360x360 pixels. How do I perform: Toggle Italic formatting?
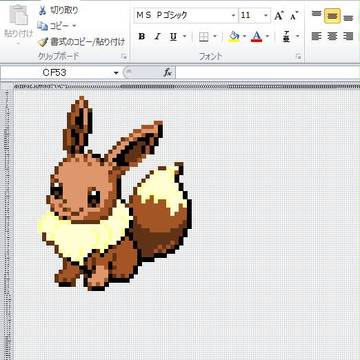(x=157, y=36)
